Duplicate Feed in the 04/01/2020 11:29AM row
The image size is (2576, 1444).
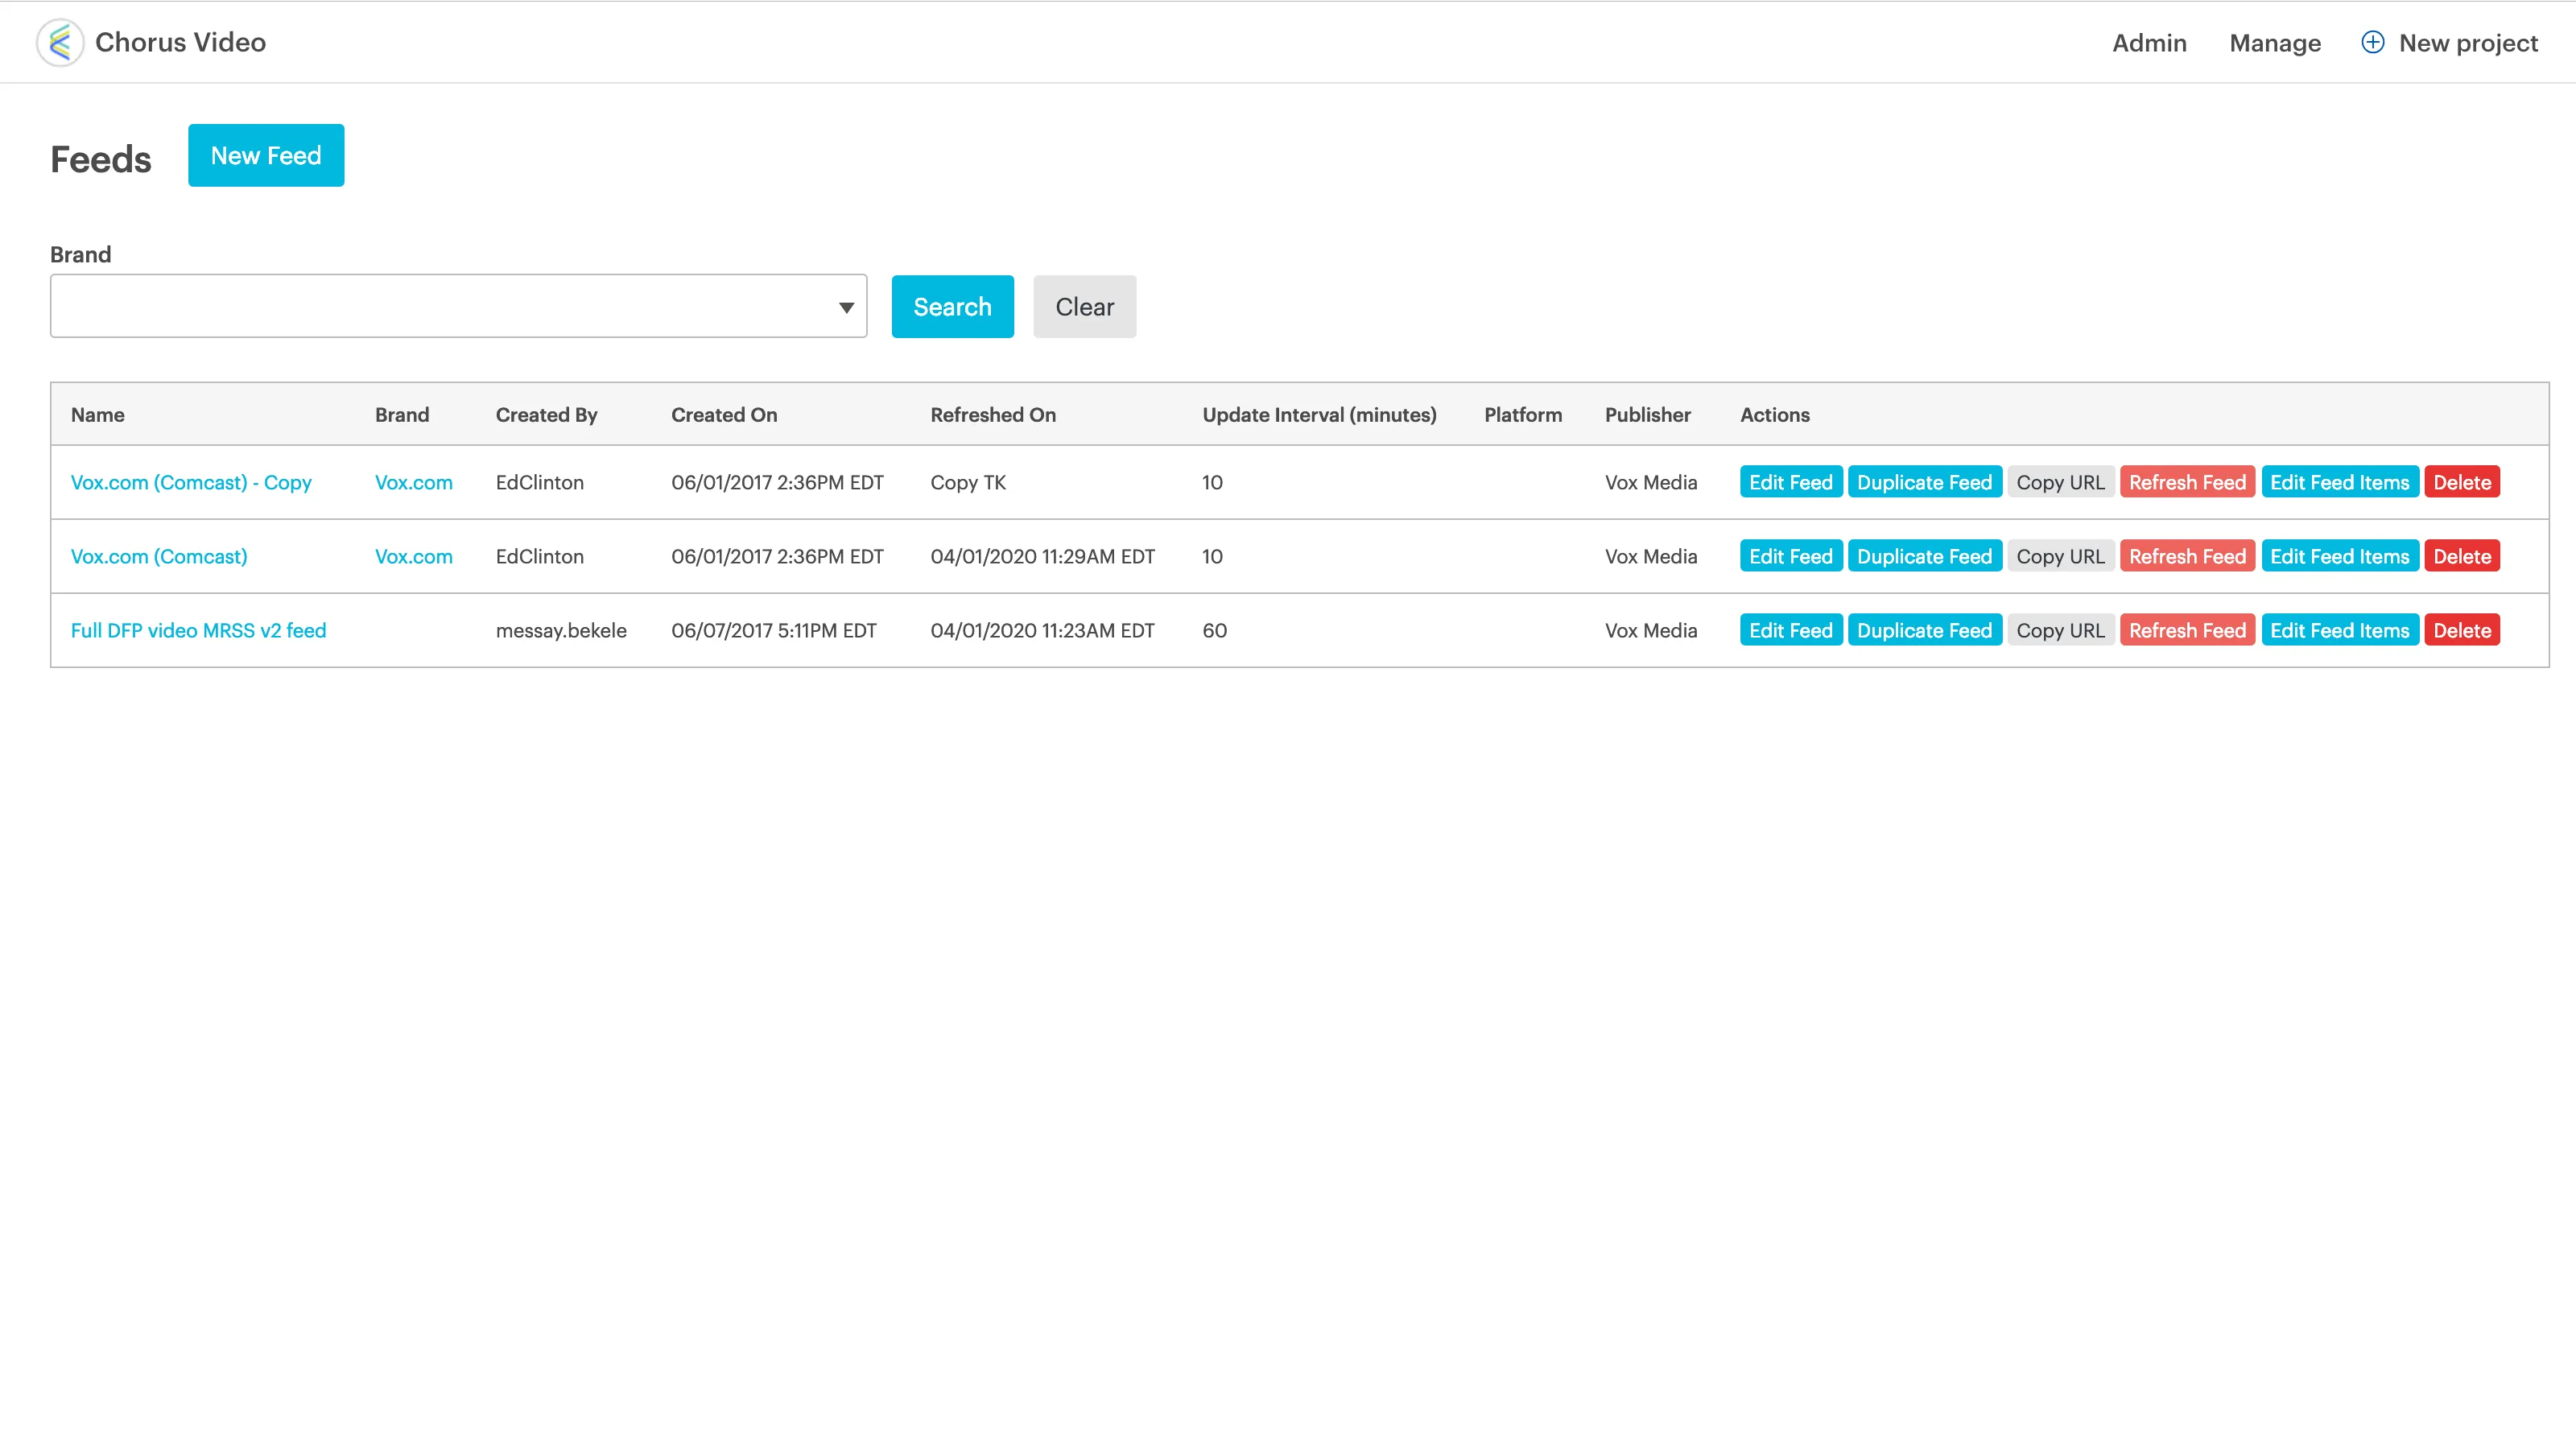click(1924, 556)
